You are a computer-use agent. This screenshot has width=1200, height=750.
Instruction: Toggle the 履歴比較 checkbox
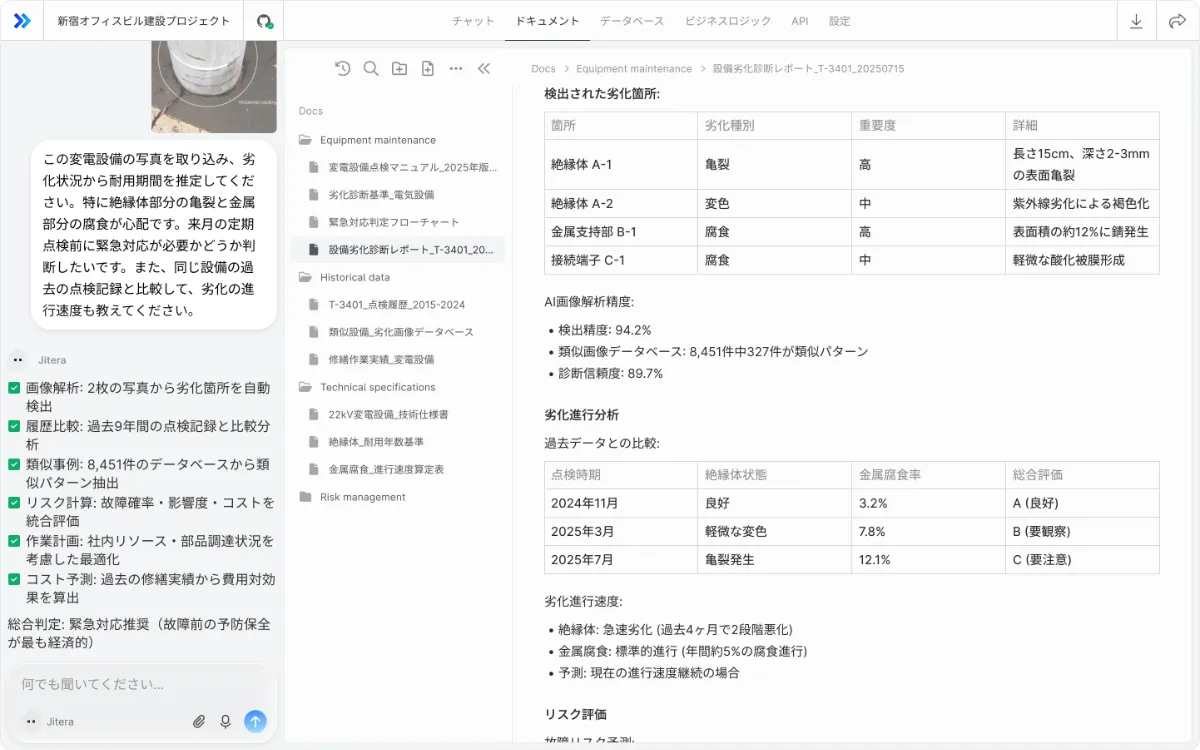coord(14,426)
